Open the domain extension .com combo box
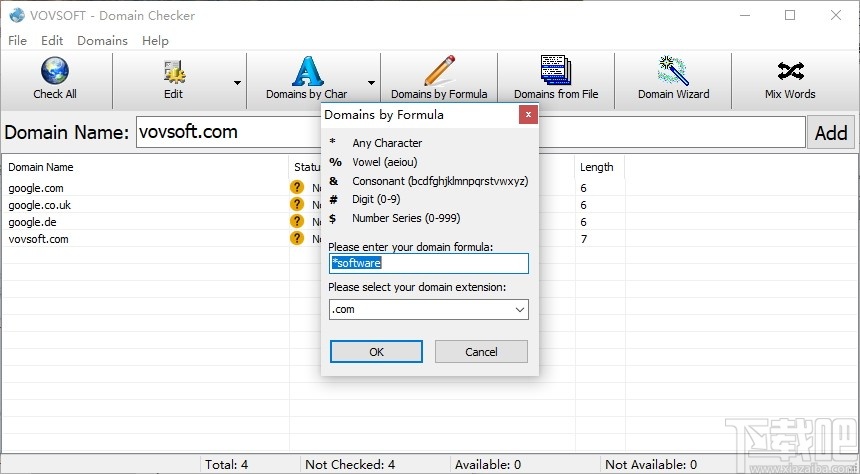Screen dimensions: 860x474 [x=429, y=309]
